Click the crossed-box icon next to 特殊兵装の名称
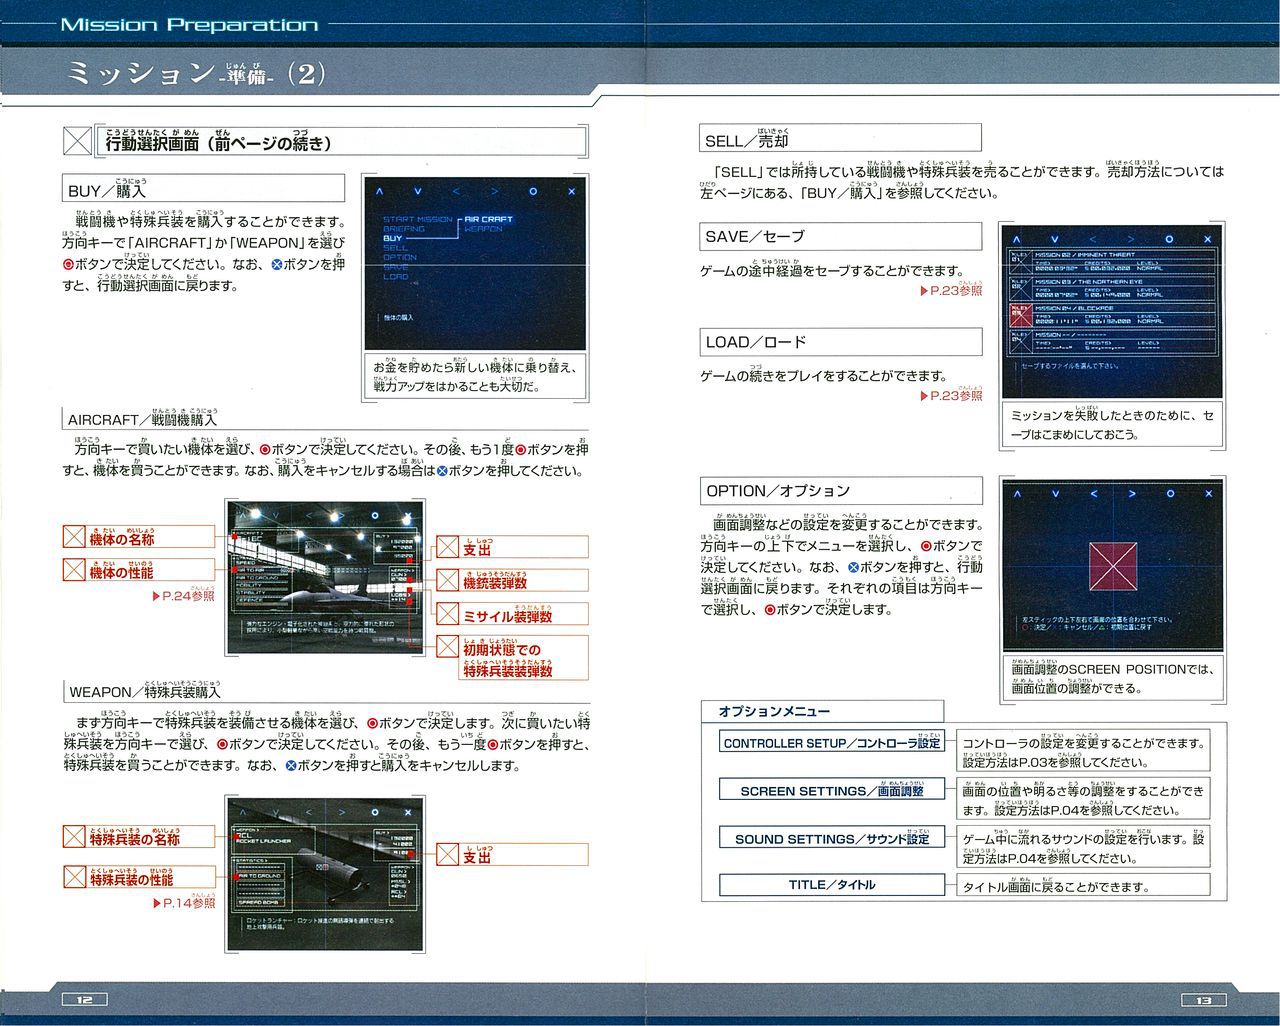The image size is (1280, 1026). (x=74, y=836)
